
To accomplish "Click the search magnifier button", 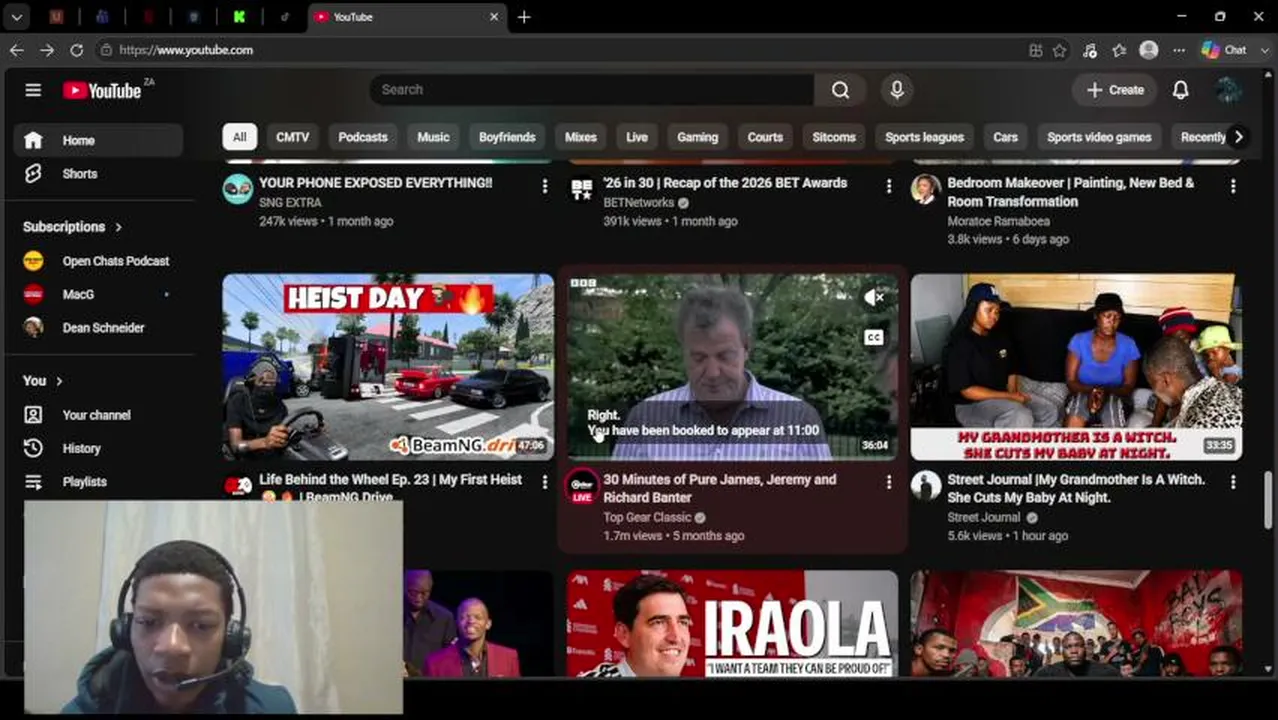I will click(840, 90).
